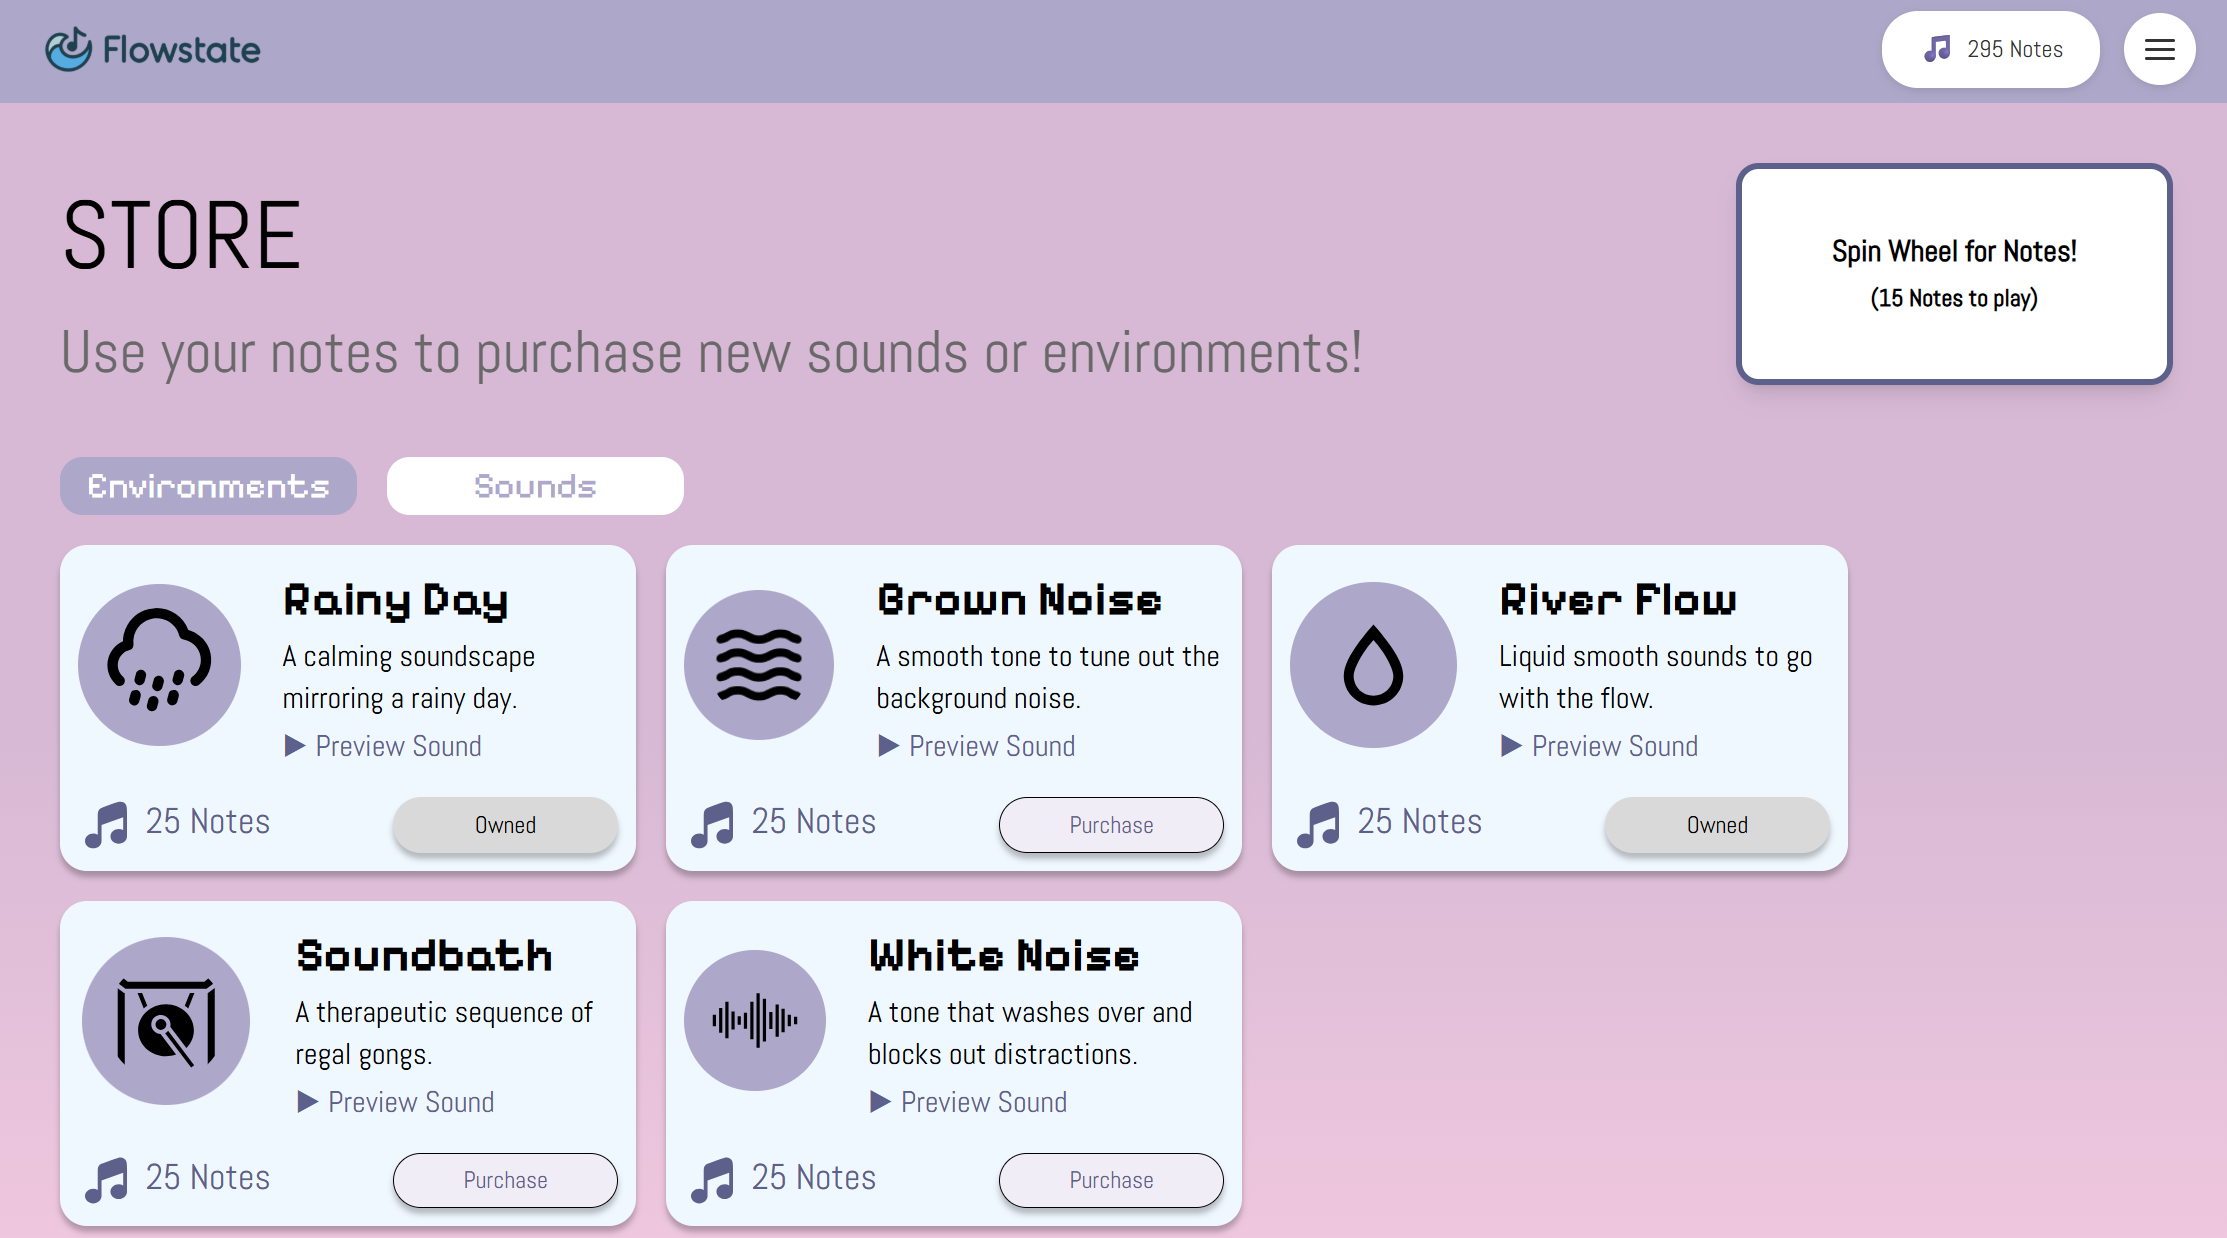Screen dimensions: 2227x1238
Task: Click the Brown Noise waves icon
Action: pyautogui.click(x=759, y=664)
